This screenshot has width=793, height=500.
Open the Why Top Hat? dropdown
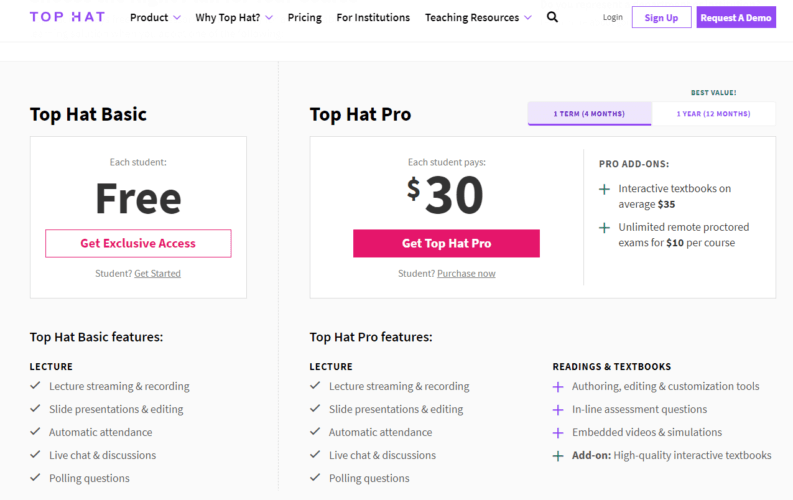coord(234,17)
